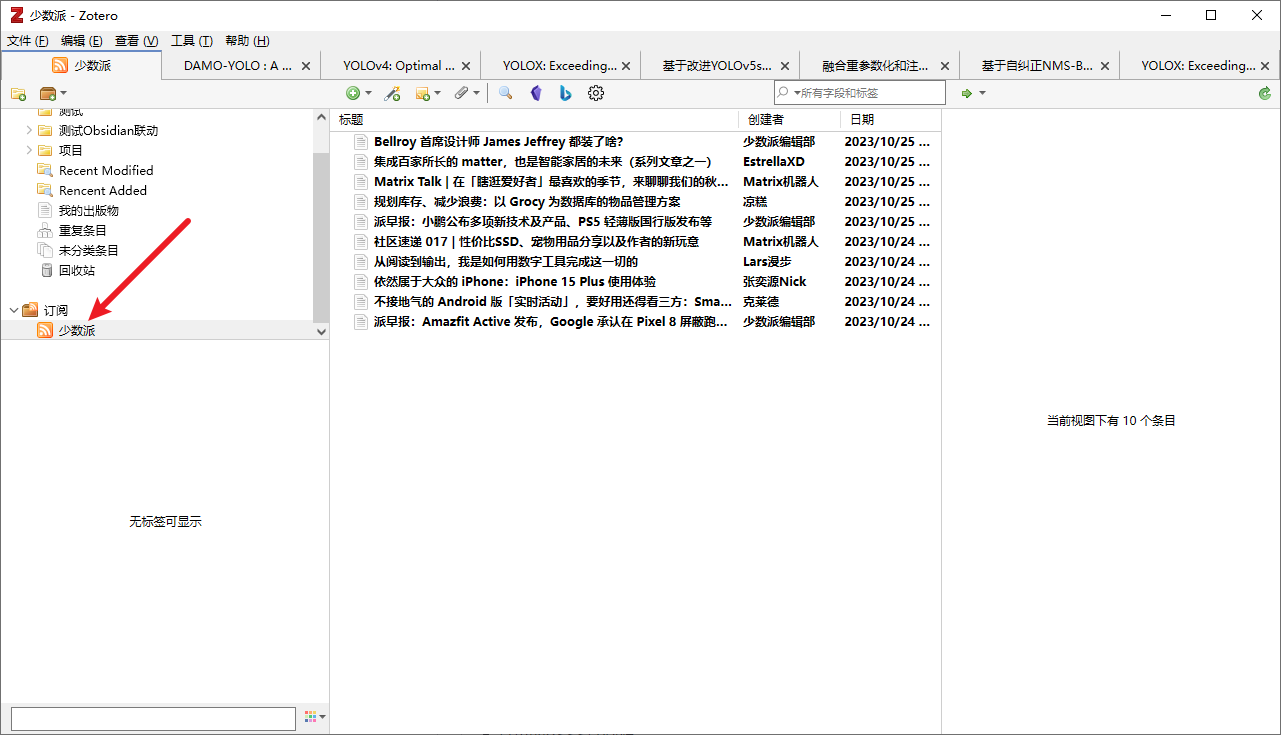
Task: Open the 工具 menu
Action: (191, 41)
